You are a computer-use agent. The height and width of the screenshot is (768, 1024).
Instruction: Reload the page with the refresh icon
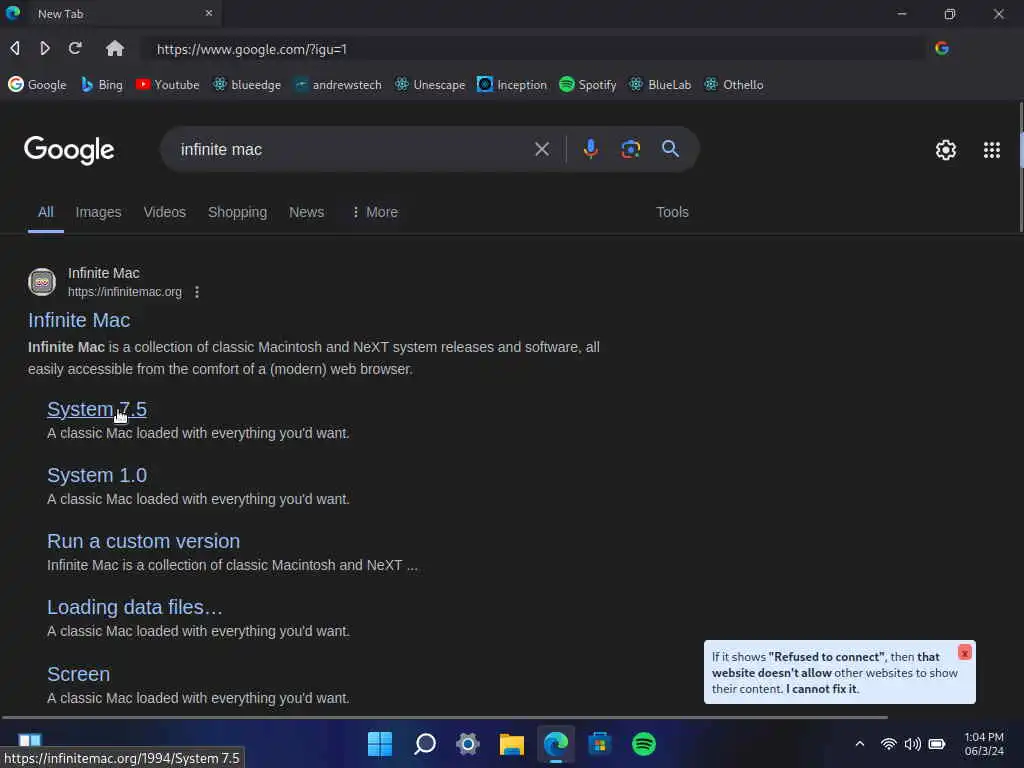pos(75,48)
